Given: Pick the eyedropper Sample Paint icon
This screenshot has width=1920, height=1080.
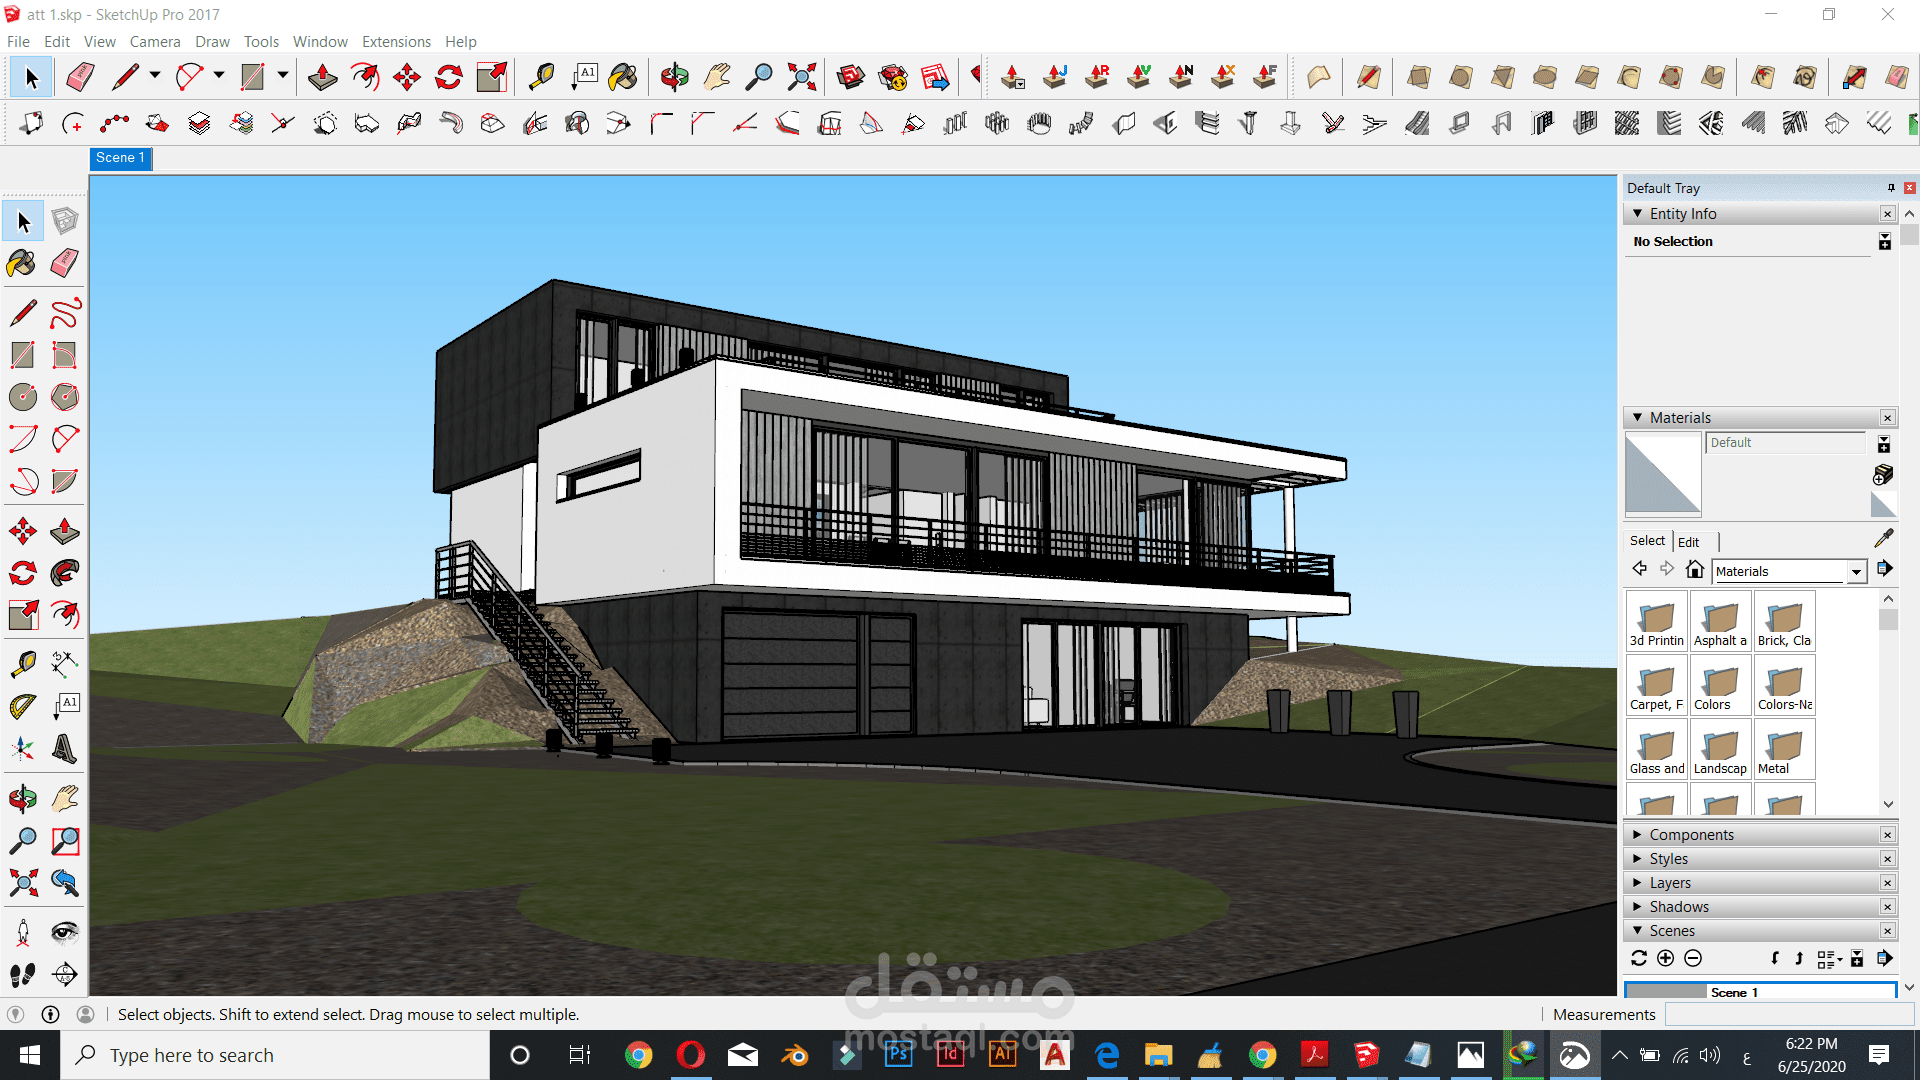Looking at the screenshot, I should click(x=1884, y=538).
